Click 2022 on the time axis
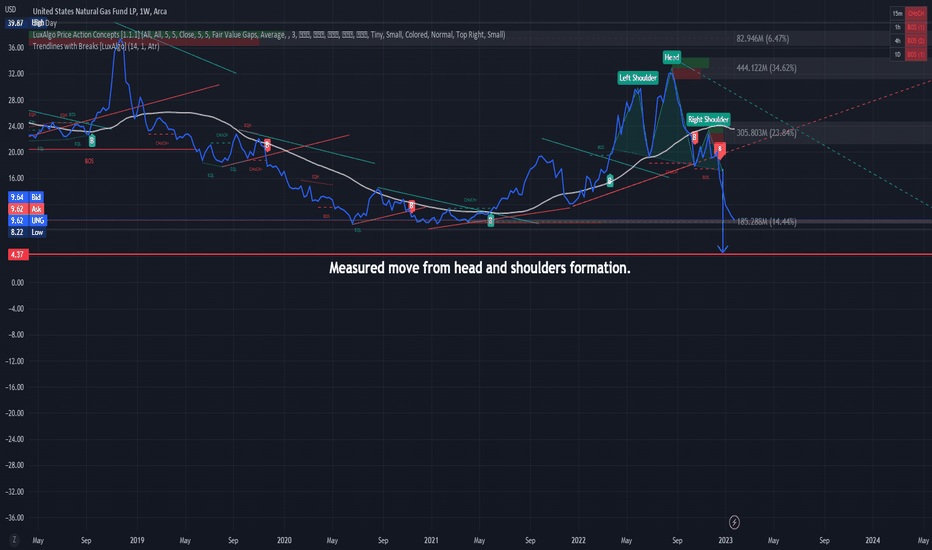The width and height of the screenshot is (932, 550). (578, 540)
